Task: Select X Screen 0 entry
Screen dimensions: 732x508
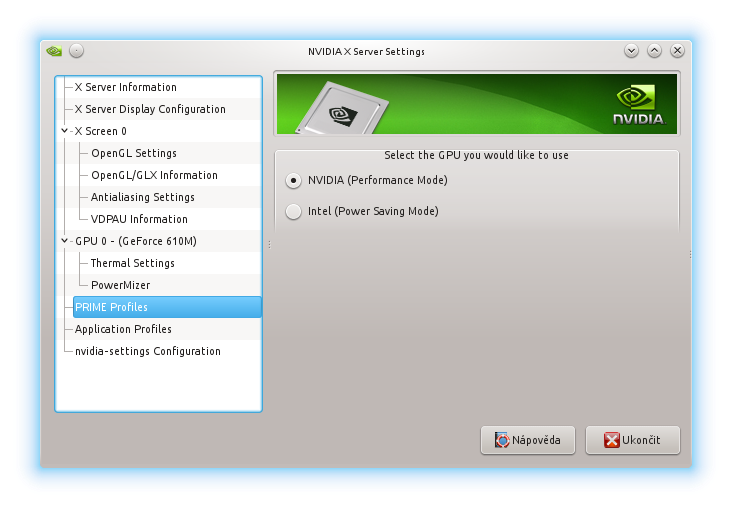Action: [x=100, y=131]
